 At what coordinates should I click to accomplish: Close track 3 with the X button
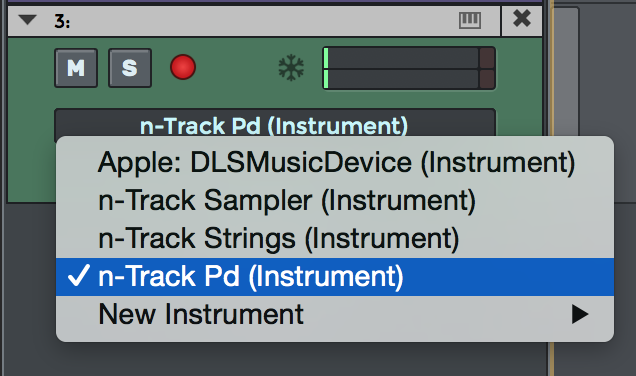click(x=522, y=19)
